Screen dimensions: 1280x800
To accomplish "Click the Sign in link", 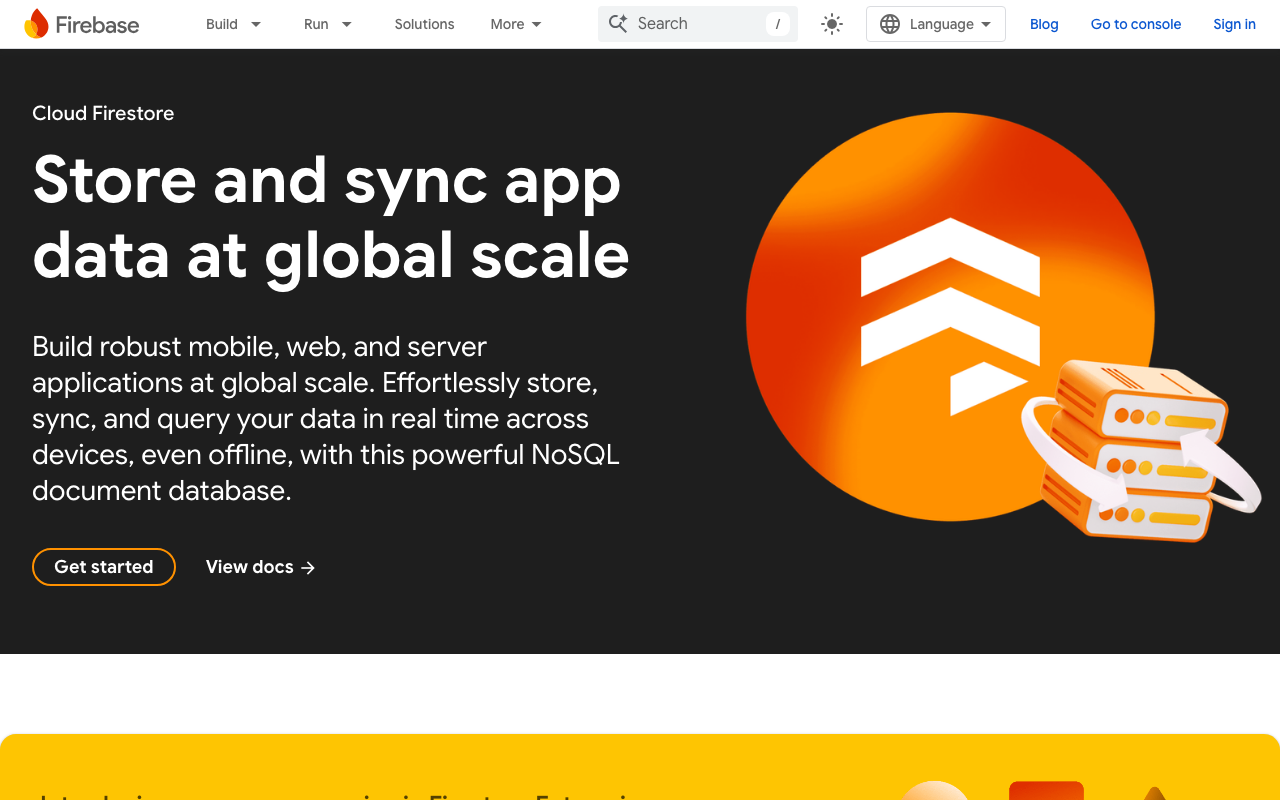I will pos(1234,24).
